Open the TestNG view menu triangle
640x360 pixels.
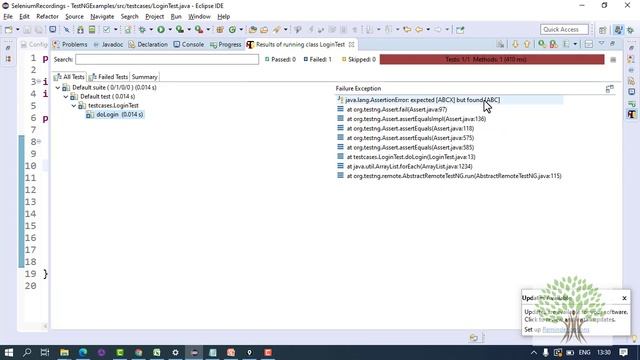pos(601,44)
